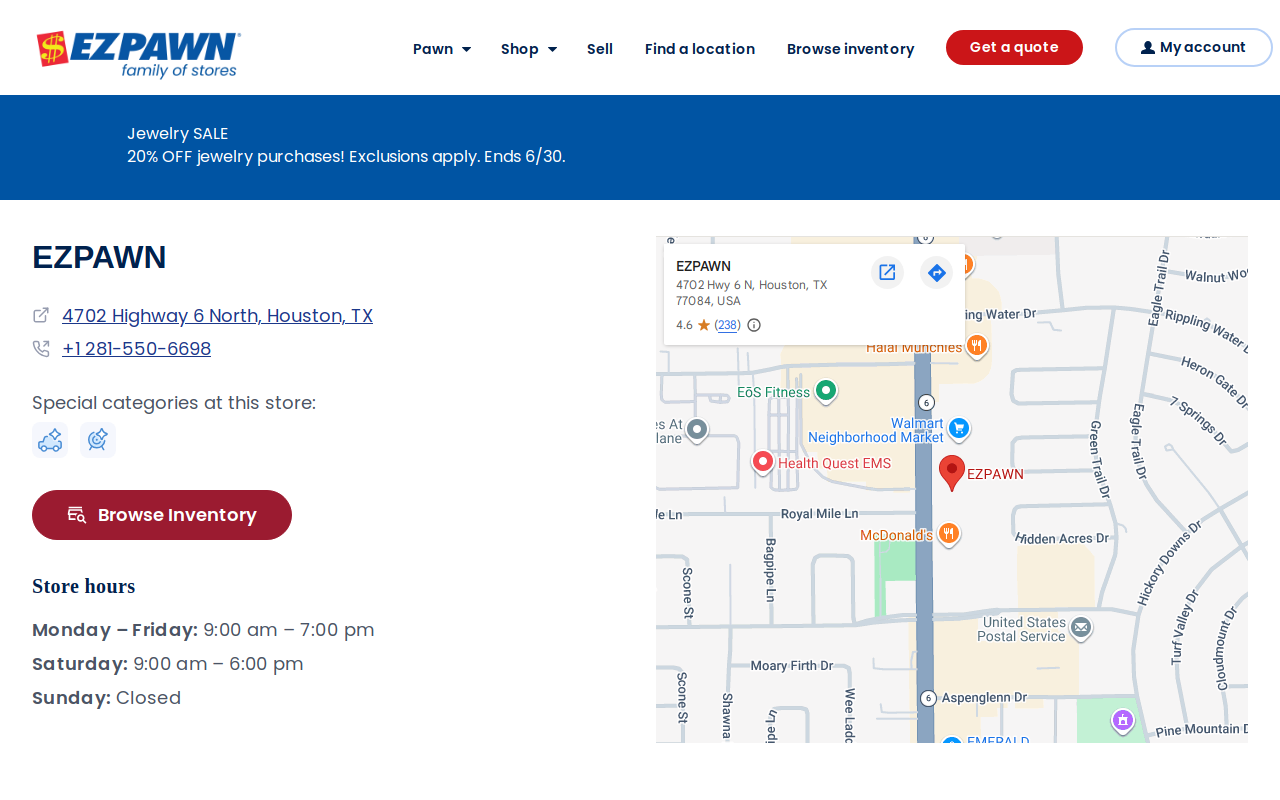Click the Store hours heading
Image resolution: width=1280 pixels, height=800 pixels.
click(84, 586)
